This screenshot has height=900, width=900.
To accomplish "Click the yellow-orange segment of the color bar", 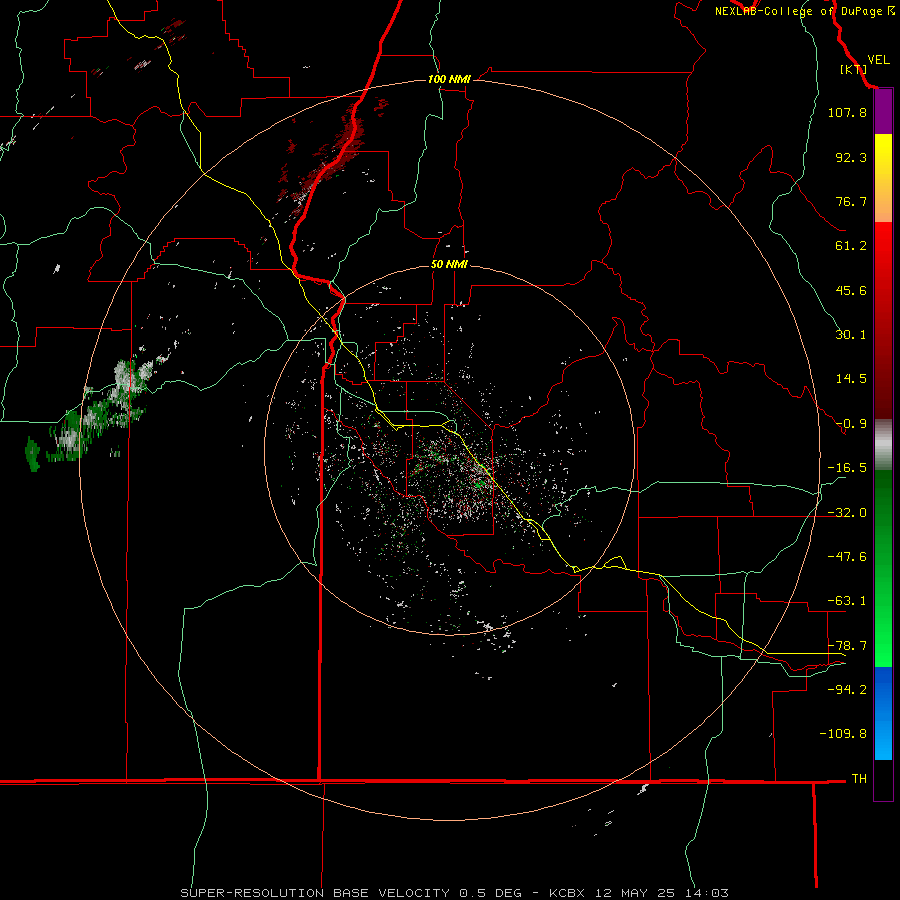I will 883,178.
